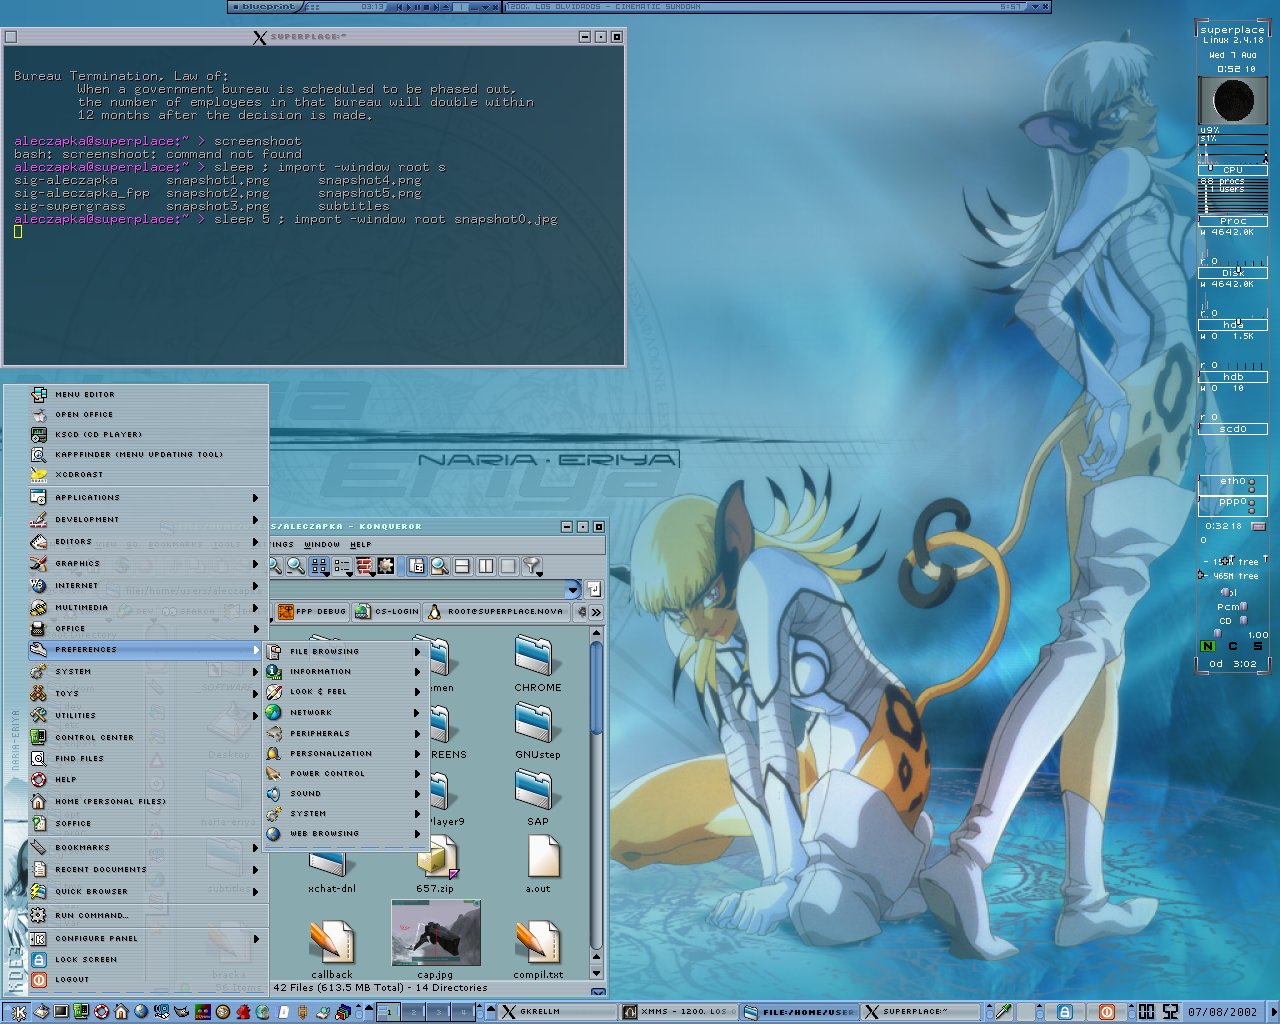Launch the terminal icon in the panel
Screen dimensions: 1280x1024
tap(61, 1011)
